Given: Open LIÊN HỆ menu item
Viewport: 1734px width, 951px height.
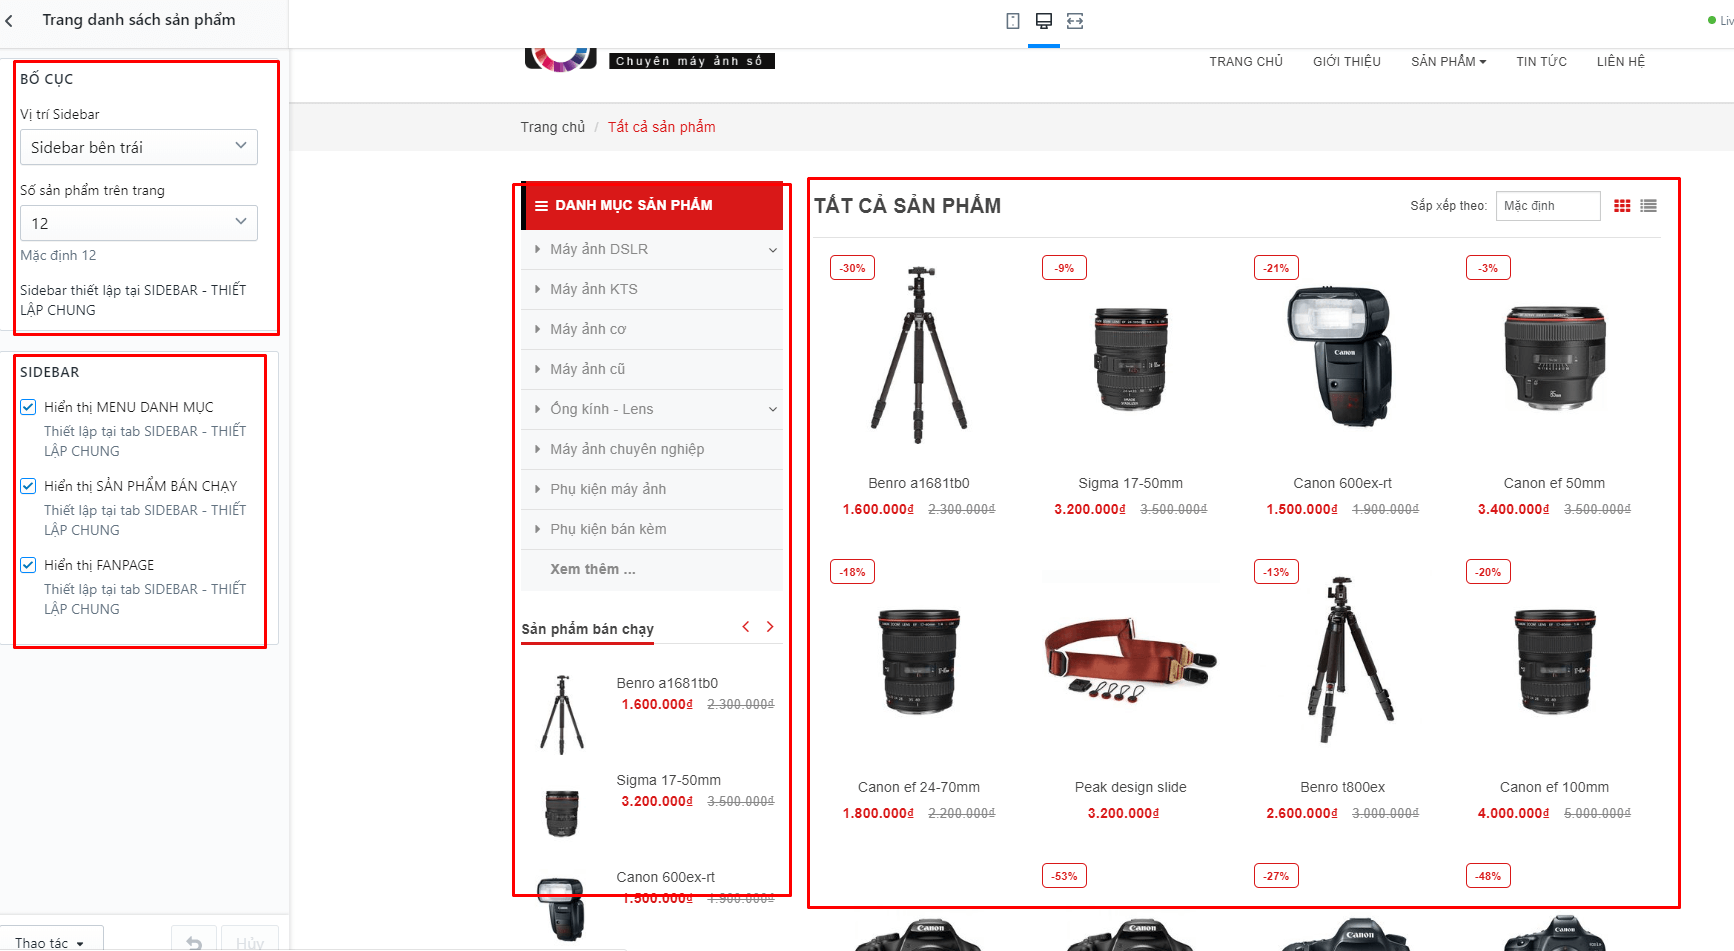Looking at the screenshot, I should tap(1620, 62).
